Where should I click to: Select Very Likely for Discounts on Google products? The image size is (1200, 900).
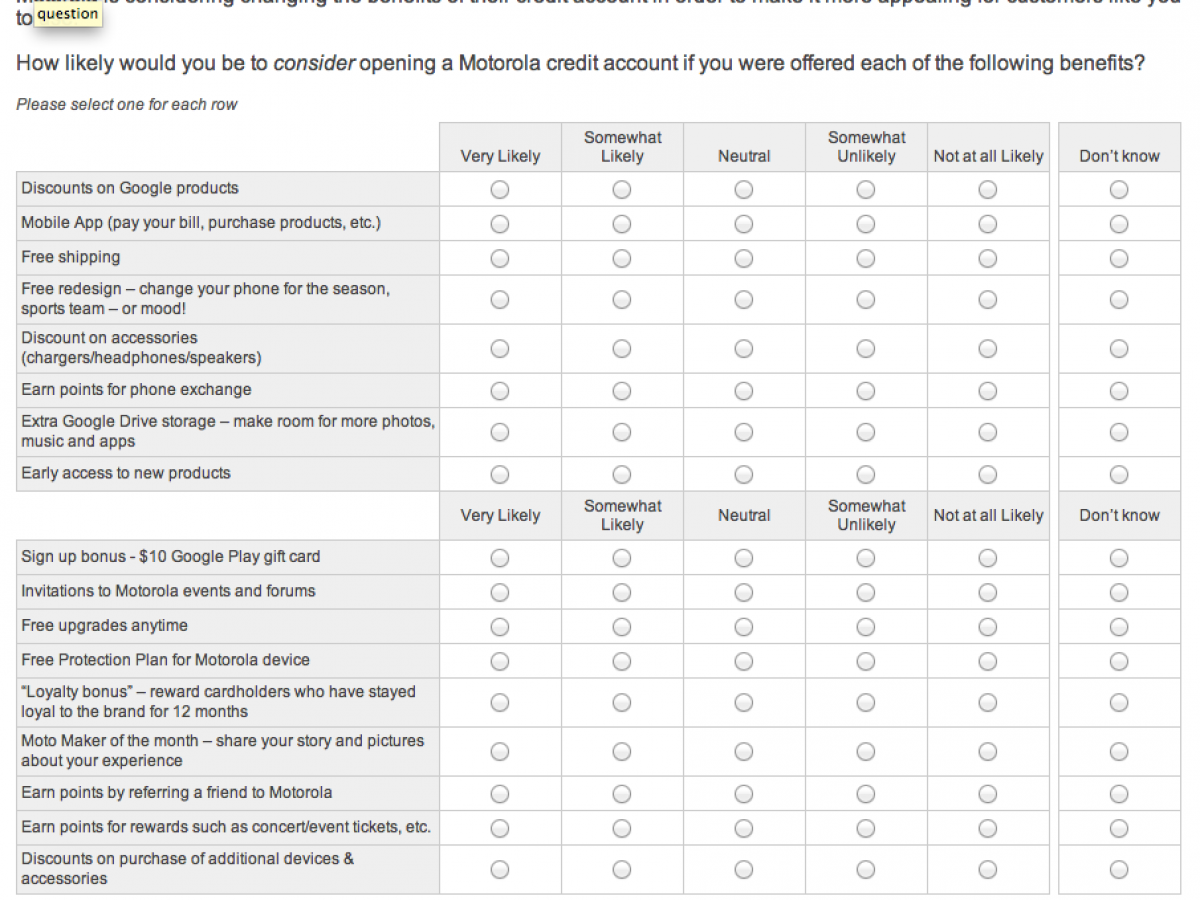click(500, 190)
